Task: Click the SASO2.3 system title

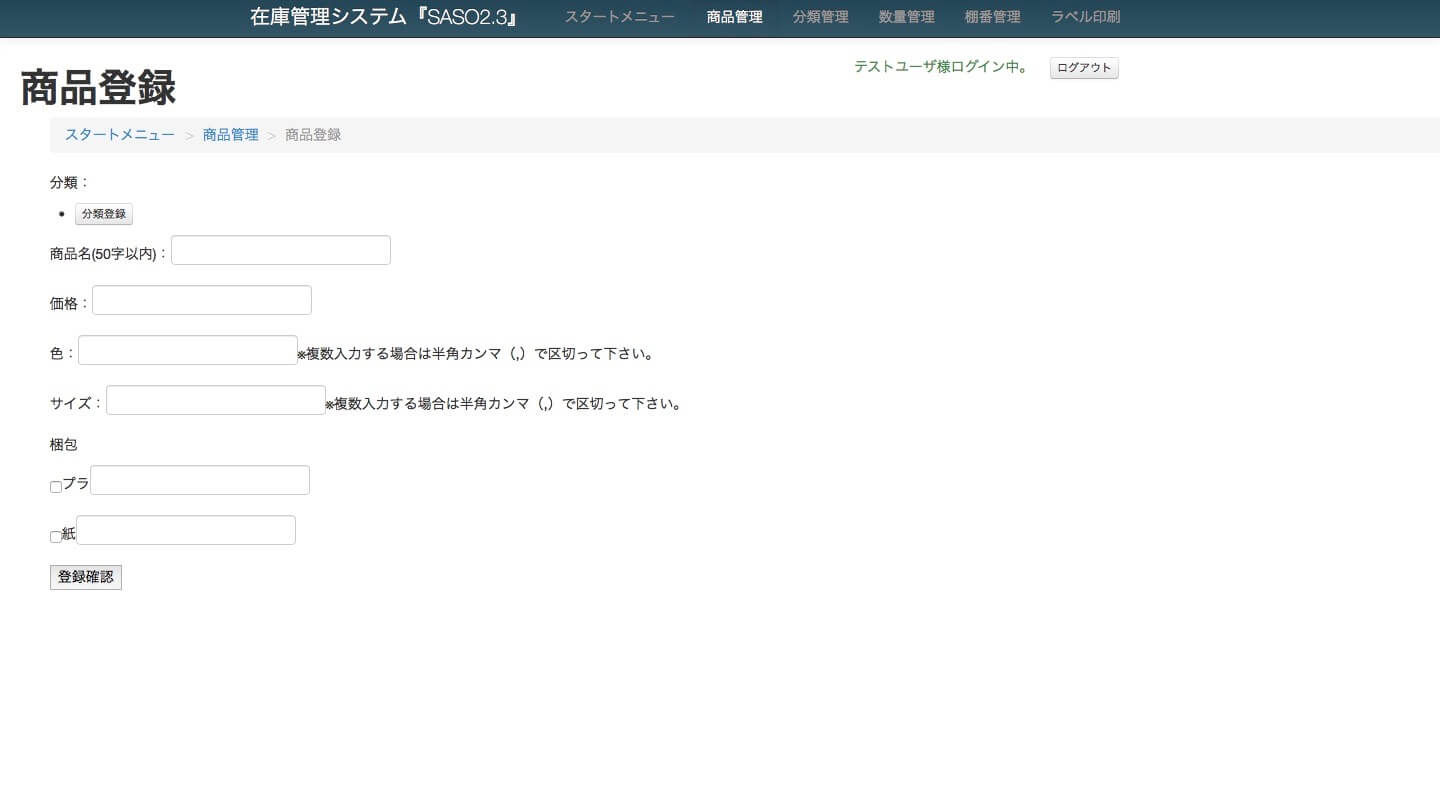Action: (x=383, y=17)
